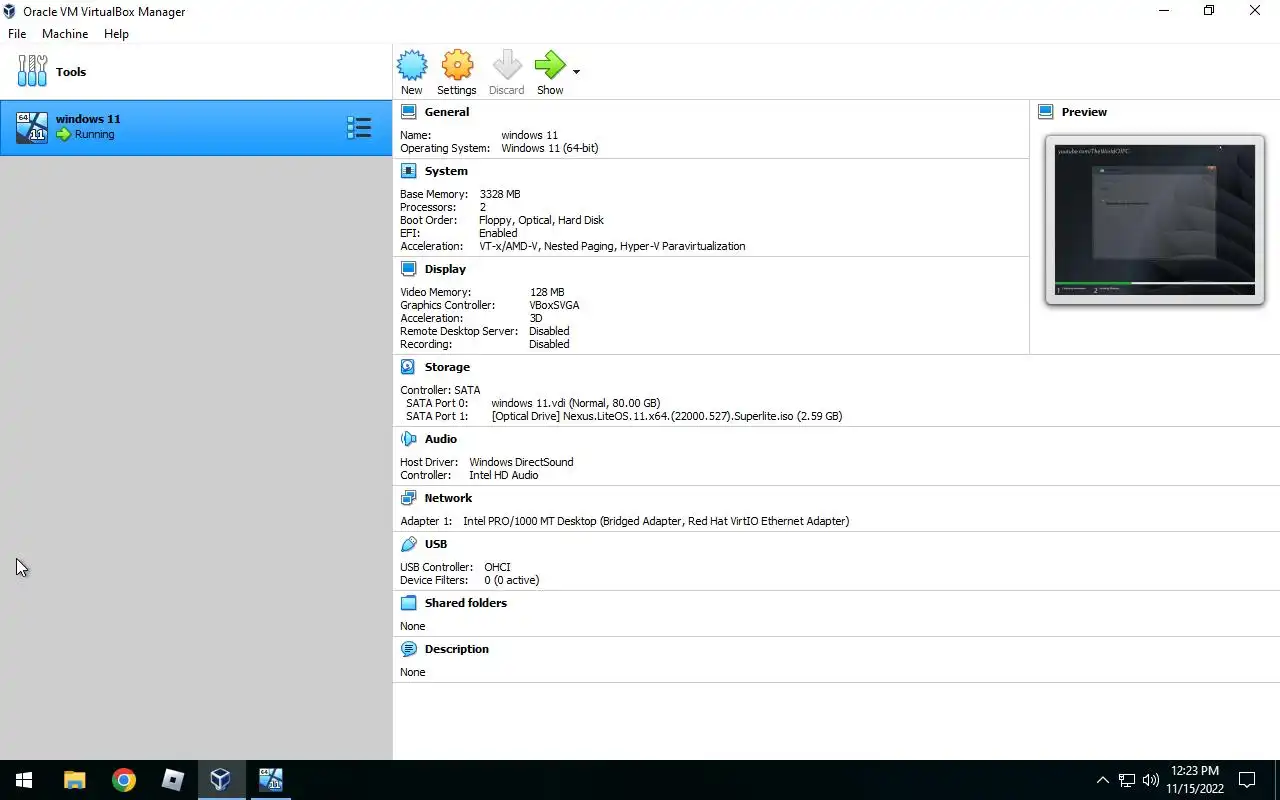Expand the Show button dropdown arrow
Screen dimensions: 1280x800
[576, 72]
